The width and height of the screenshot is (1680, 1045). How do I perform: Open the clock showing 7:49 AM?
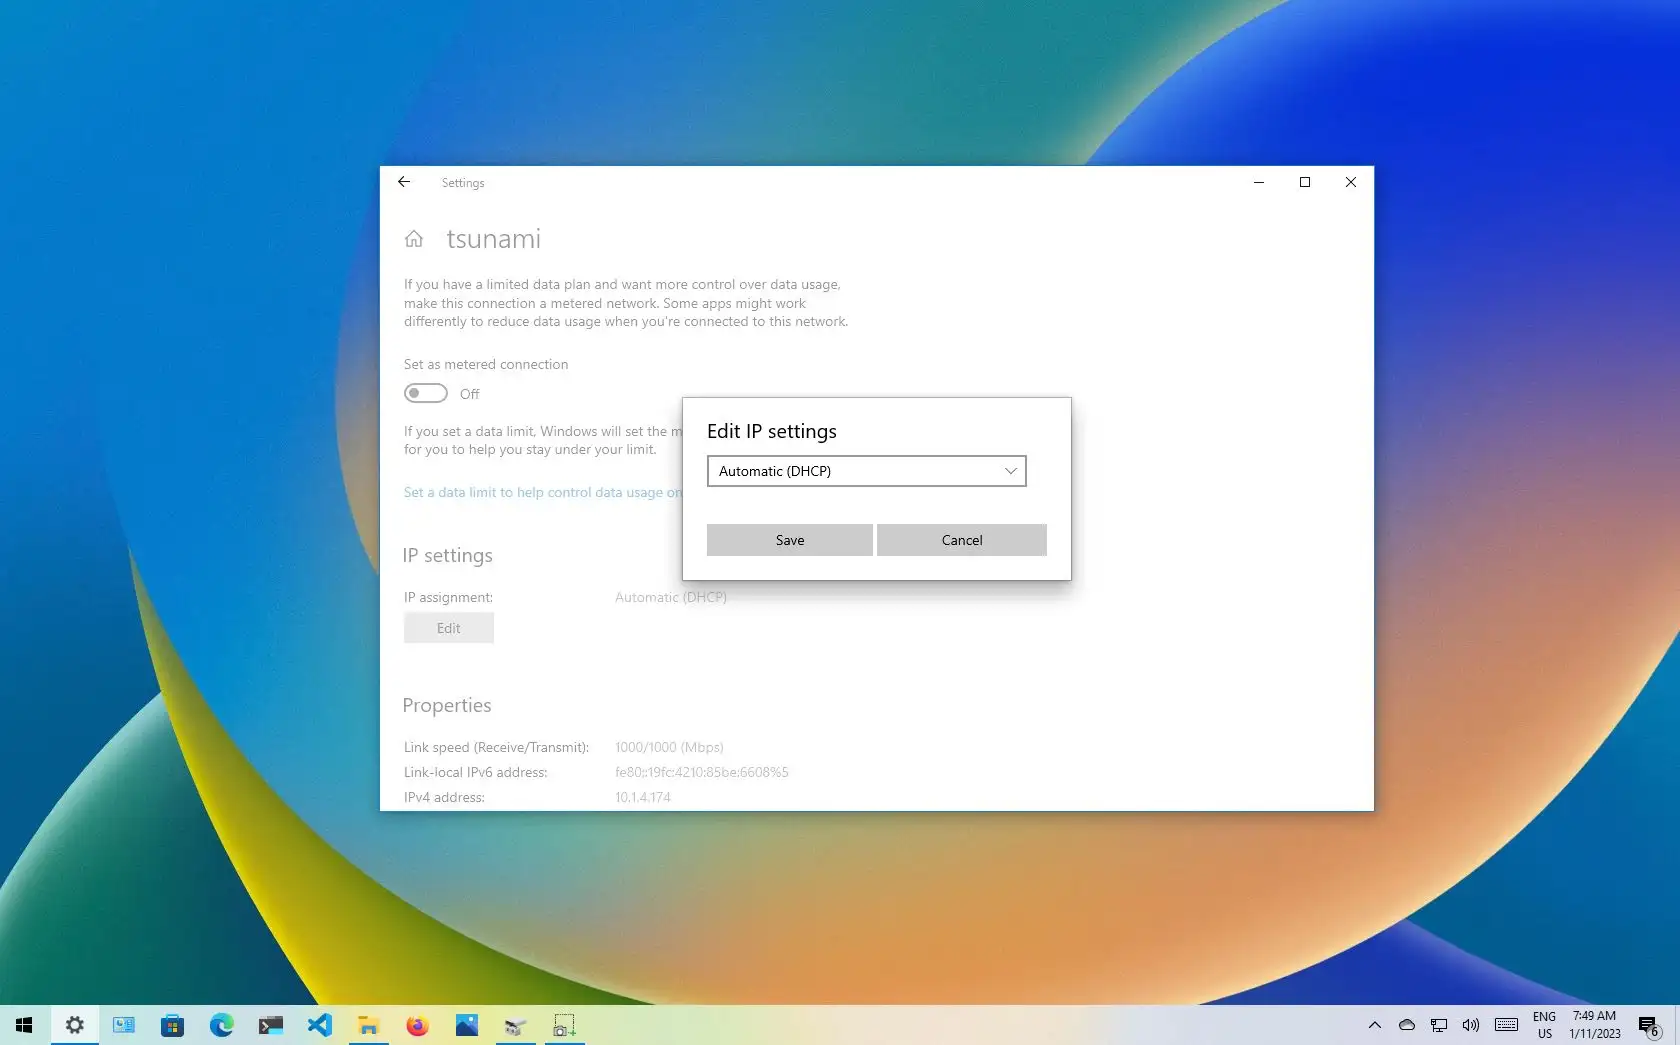coord(1590,1024)
